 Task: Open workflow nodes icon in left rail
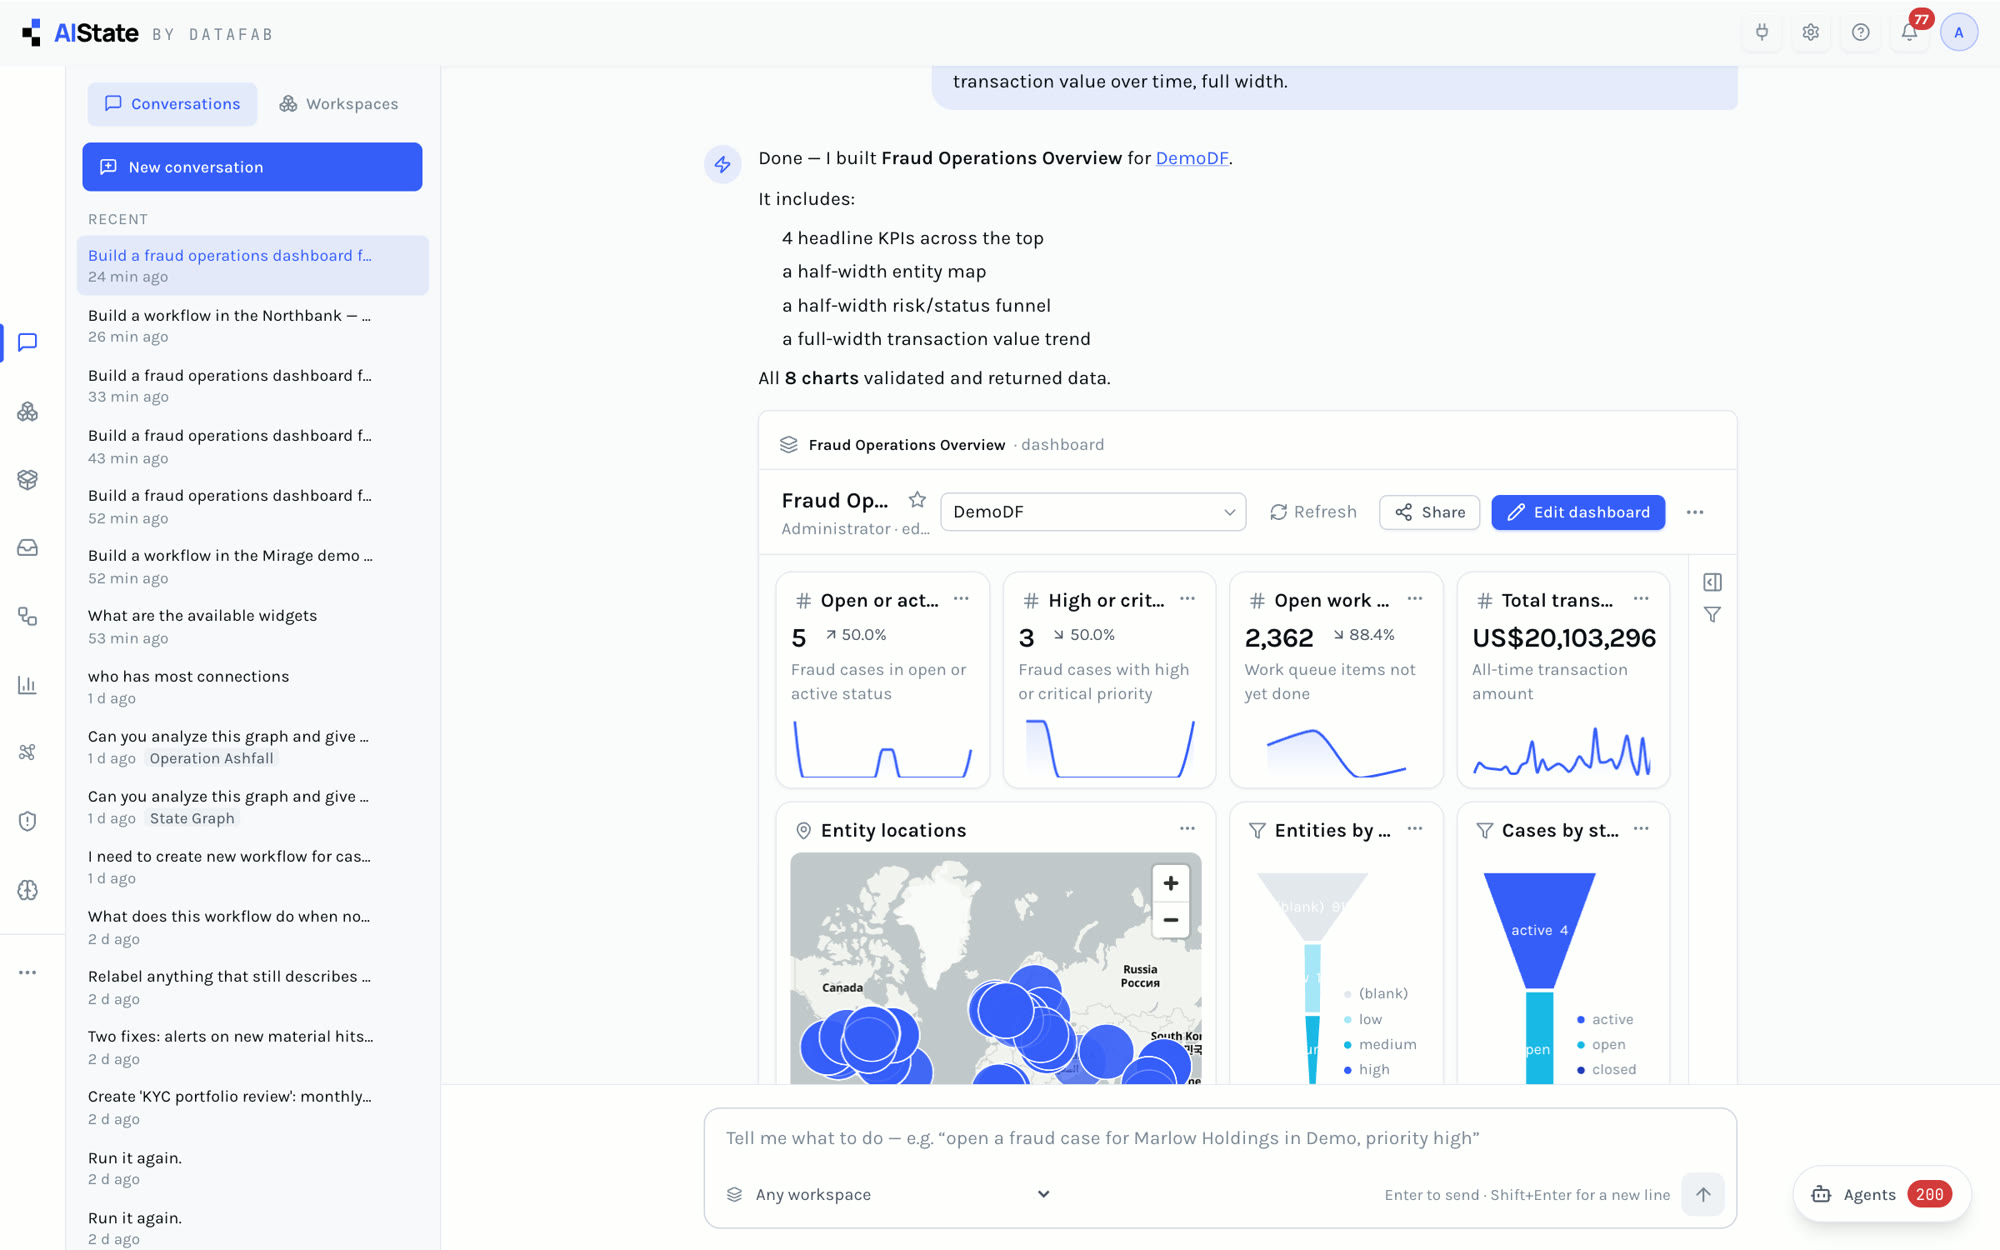[28, 617]
